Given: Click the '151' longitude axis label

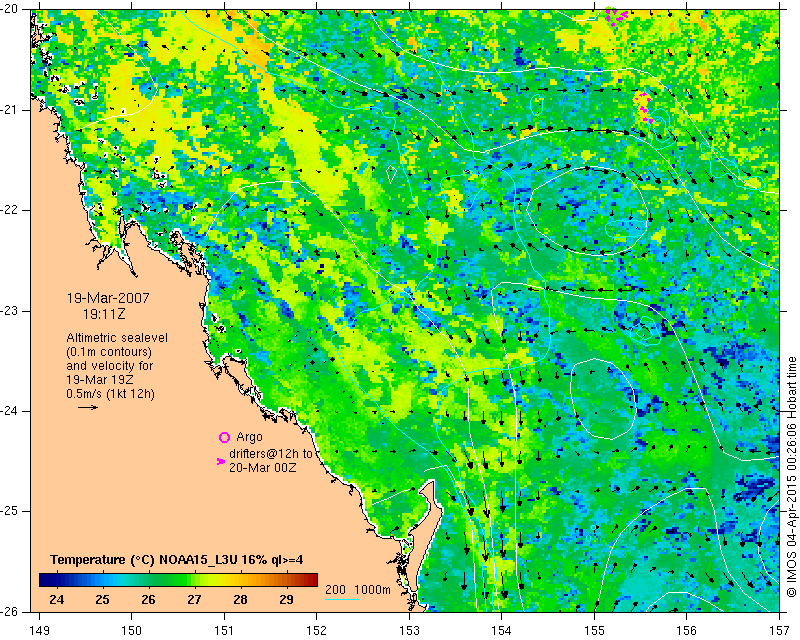Looking at the screenshot, I should [224, 630].
